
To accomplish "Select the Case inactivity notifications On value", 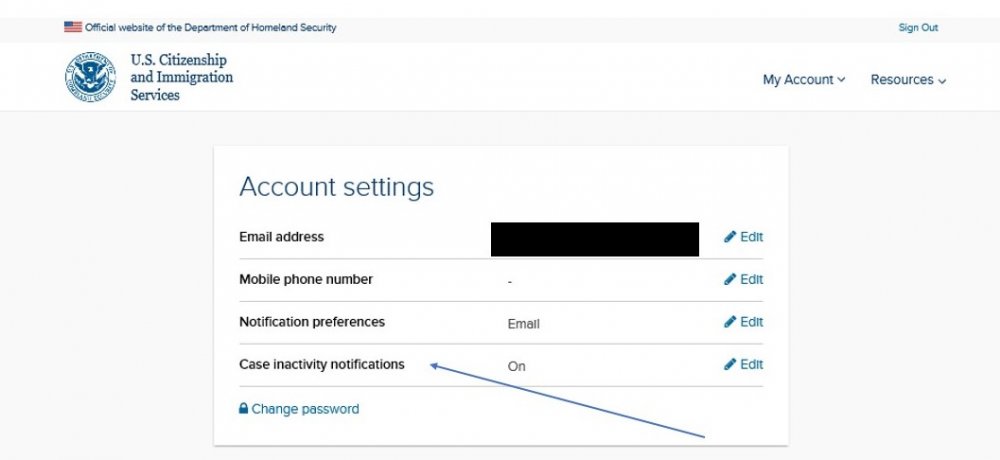I will [516, 366].
